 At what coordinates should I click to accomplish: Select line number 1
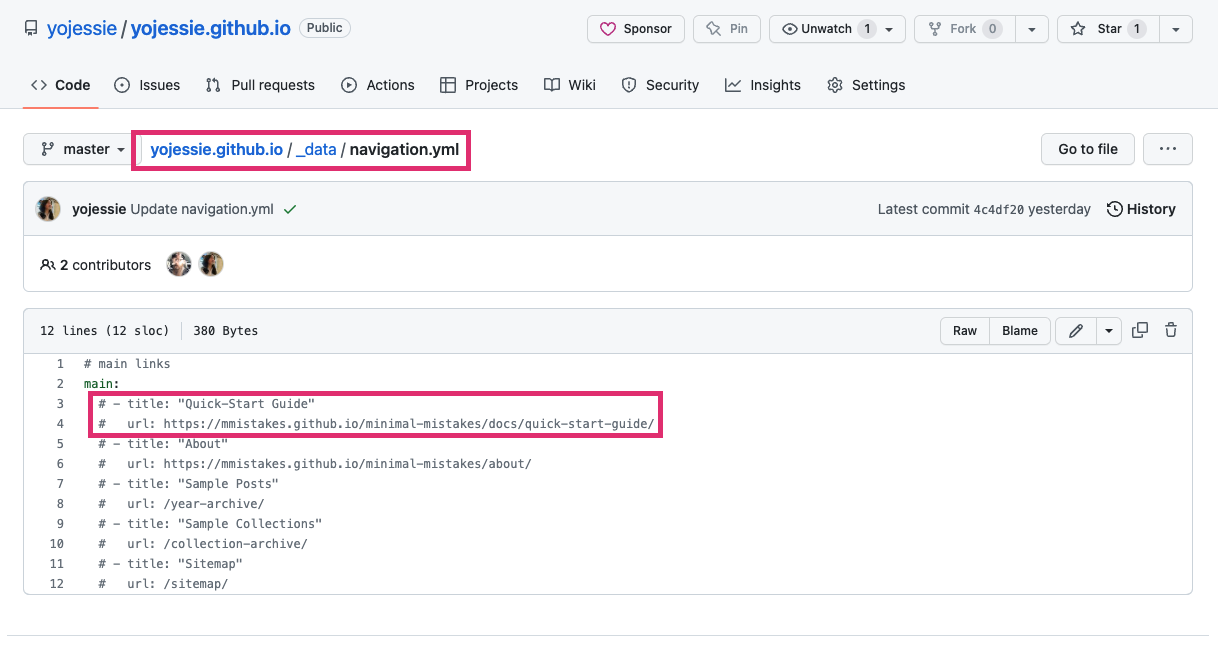point(60,364)
